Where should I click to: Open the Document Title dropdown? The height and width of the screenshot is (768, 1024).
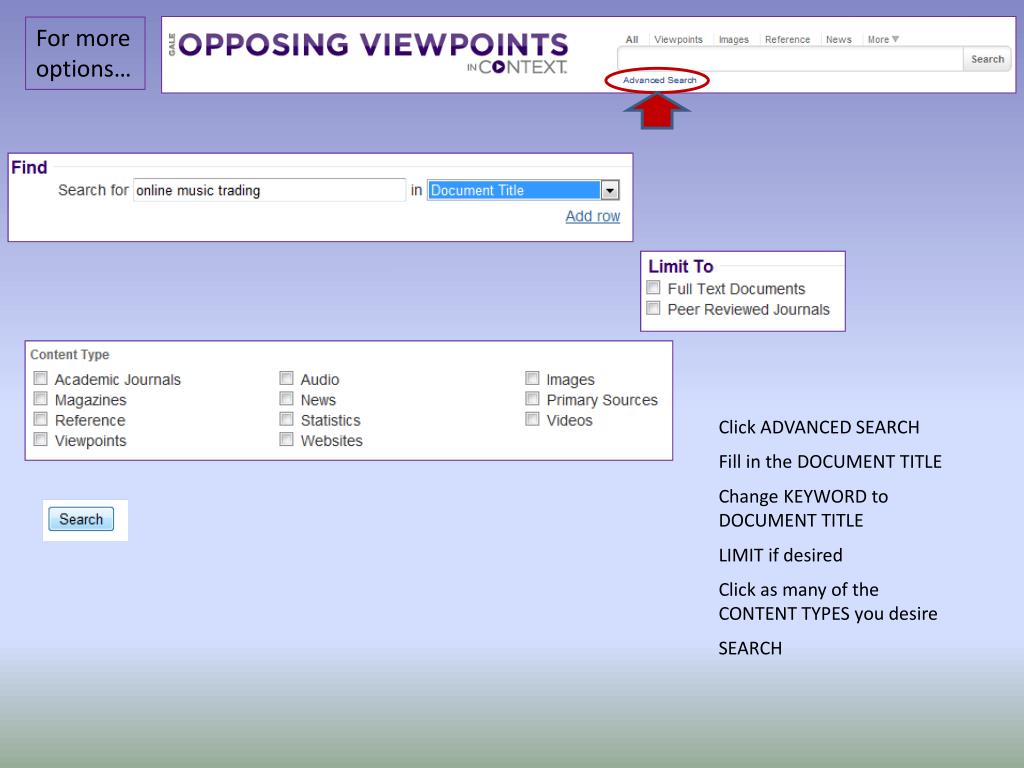click(x=523, y=190)
